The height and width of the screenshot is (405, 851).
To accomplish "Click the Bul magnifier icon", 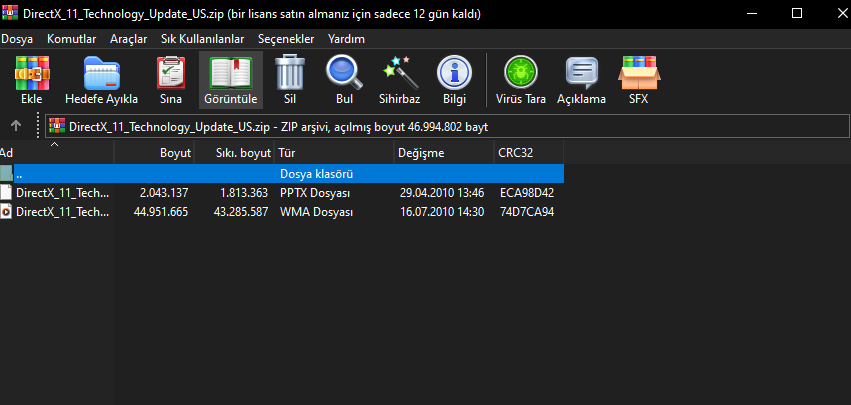I will [x=344, y=72].
